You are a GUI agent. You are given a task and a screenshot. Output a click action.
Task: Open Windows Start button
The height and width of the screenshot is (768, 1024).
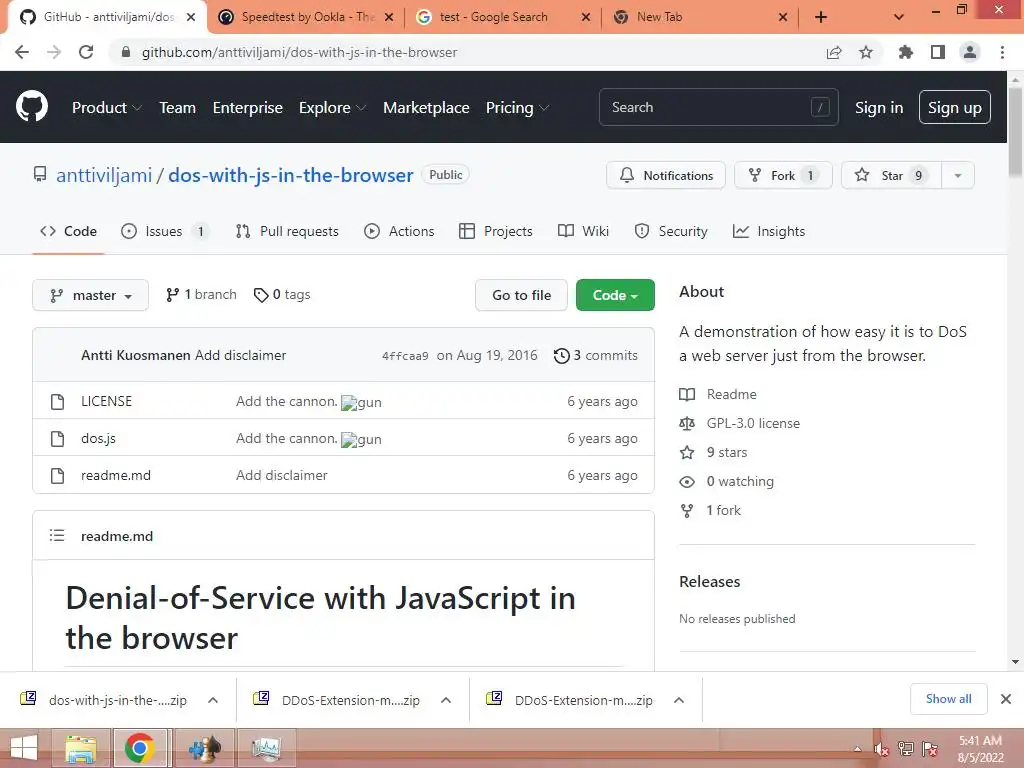tap(24, 748)
